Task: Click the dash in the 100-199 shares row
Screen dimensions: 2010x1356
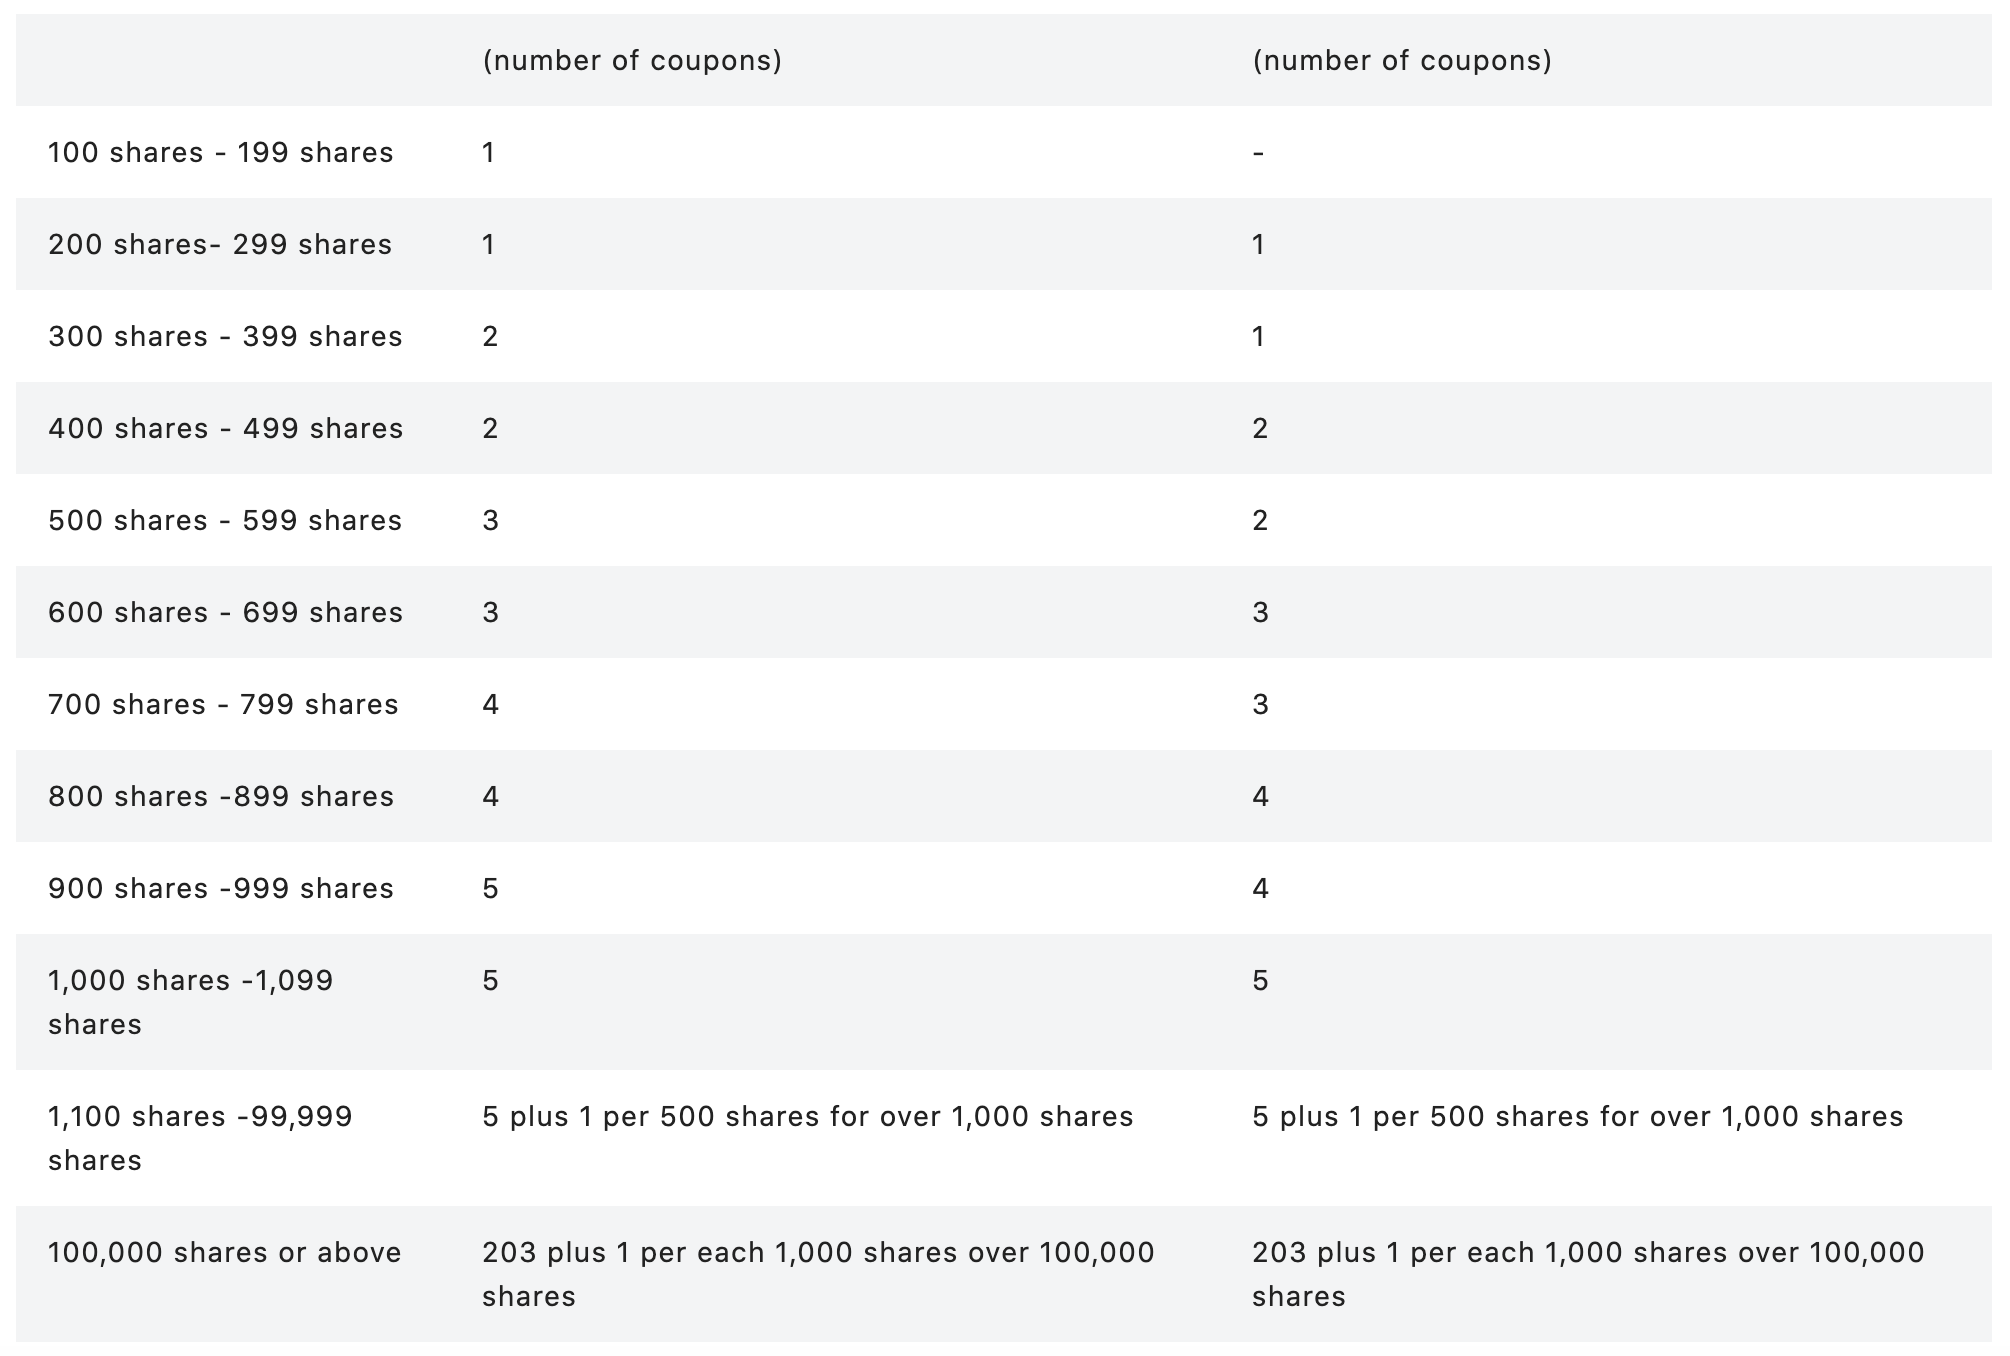Action: tap(1258, 153)
